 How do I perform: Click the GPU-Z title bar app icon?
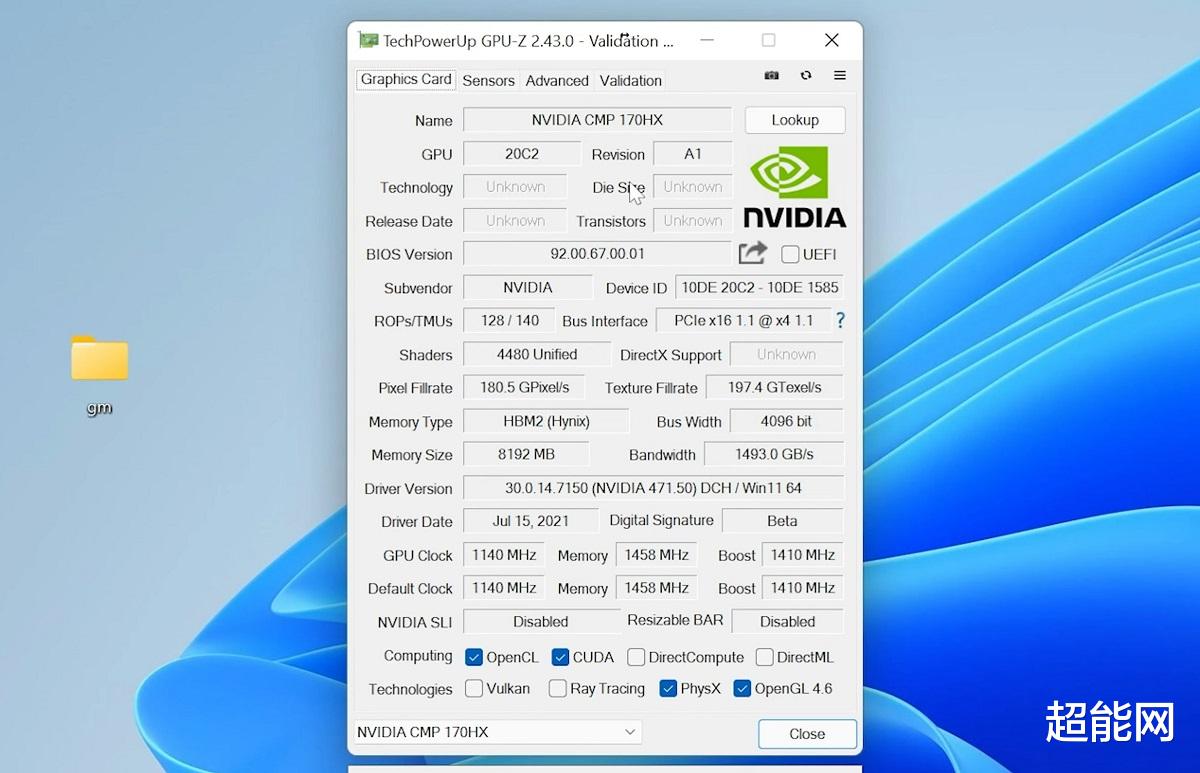pyautogui.click(x=368, y=41)
